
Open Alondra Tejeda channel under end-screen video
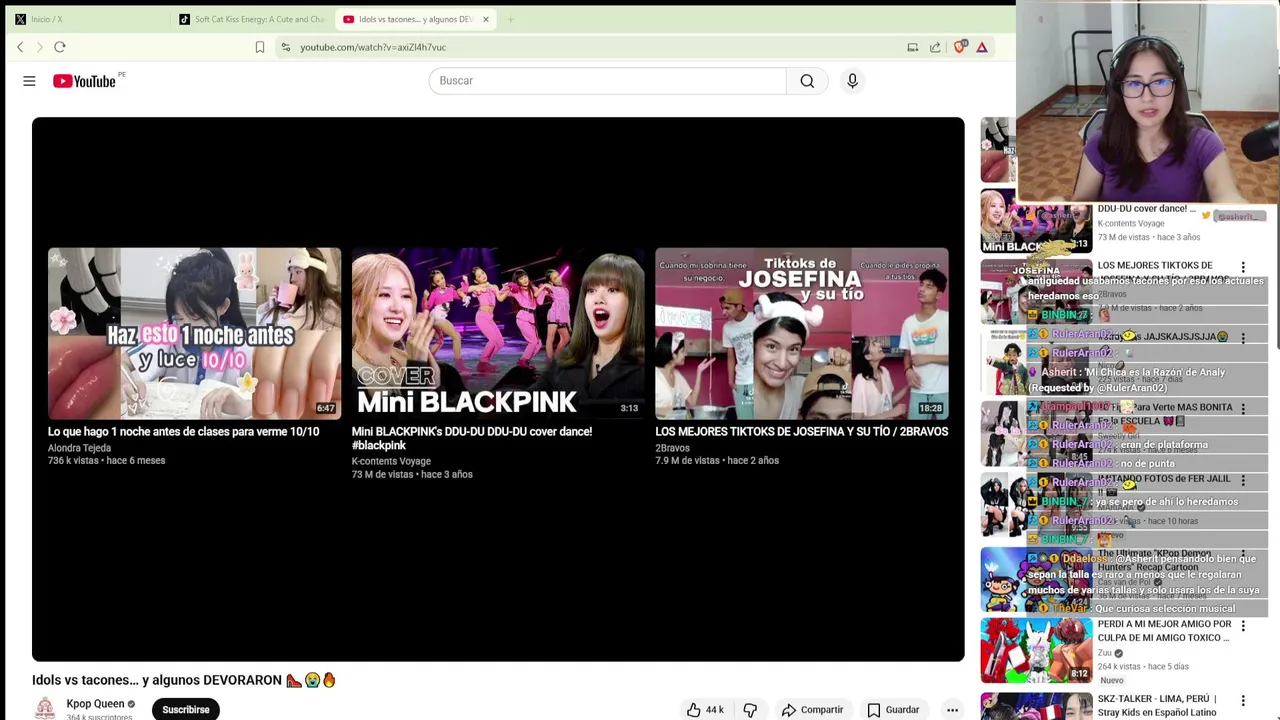(x=79, y=448)
